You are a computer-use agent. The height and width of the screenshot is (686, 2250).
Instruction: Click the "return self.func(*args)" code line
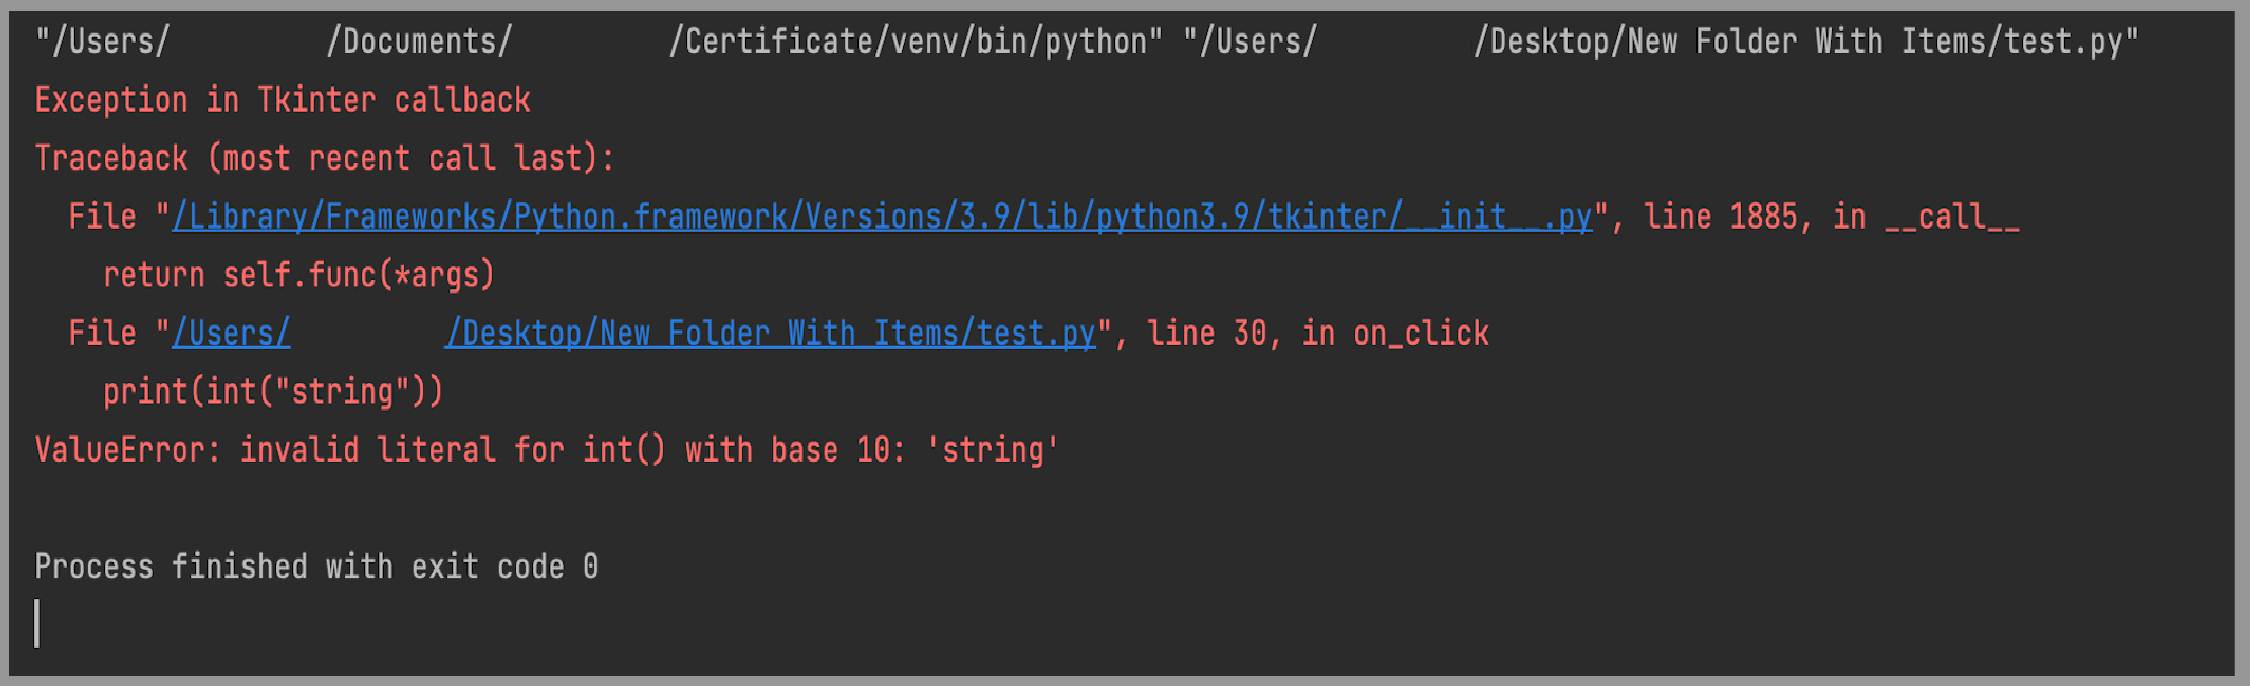click(x=299, y=275)
